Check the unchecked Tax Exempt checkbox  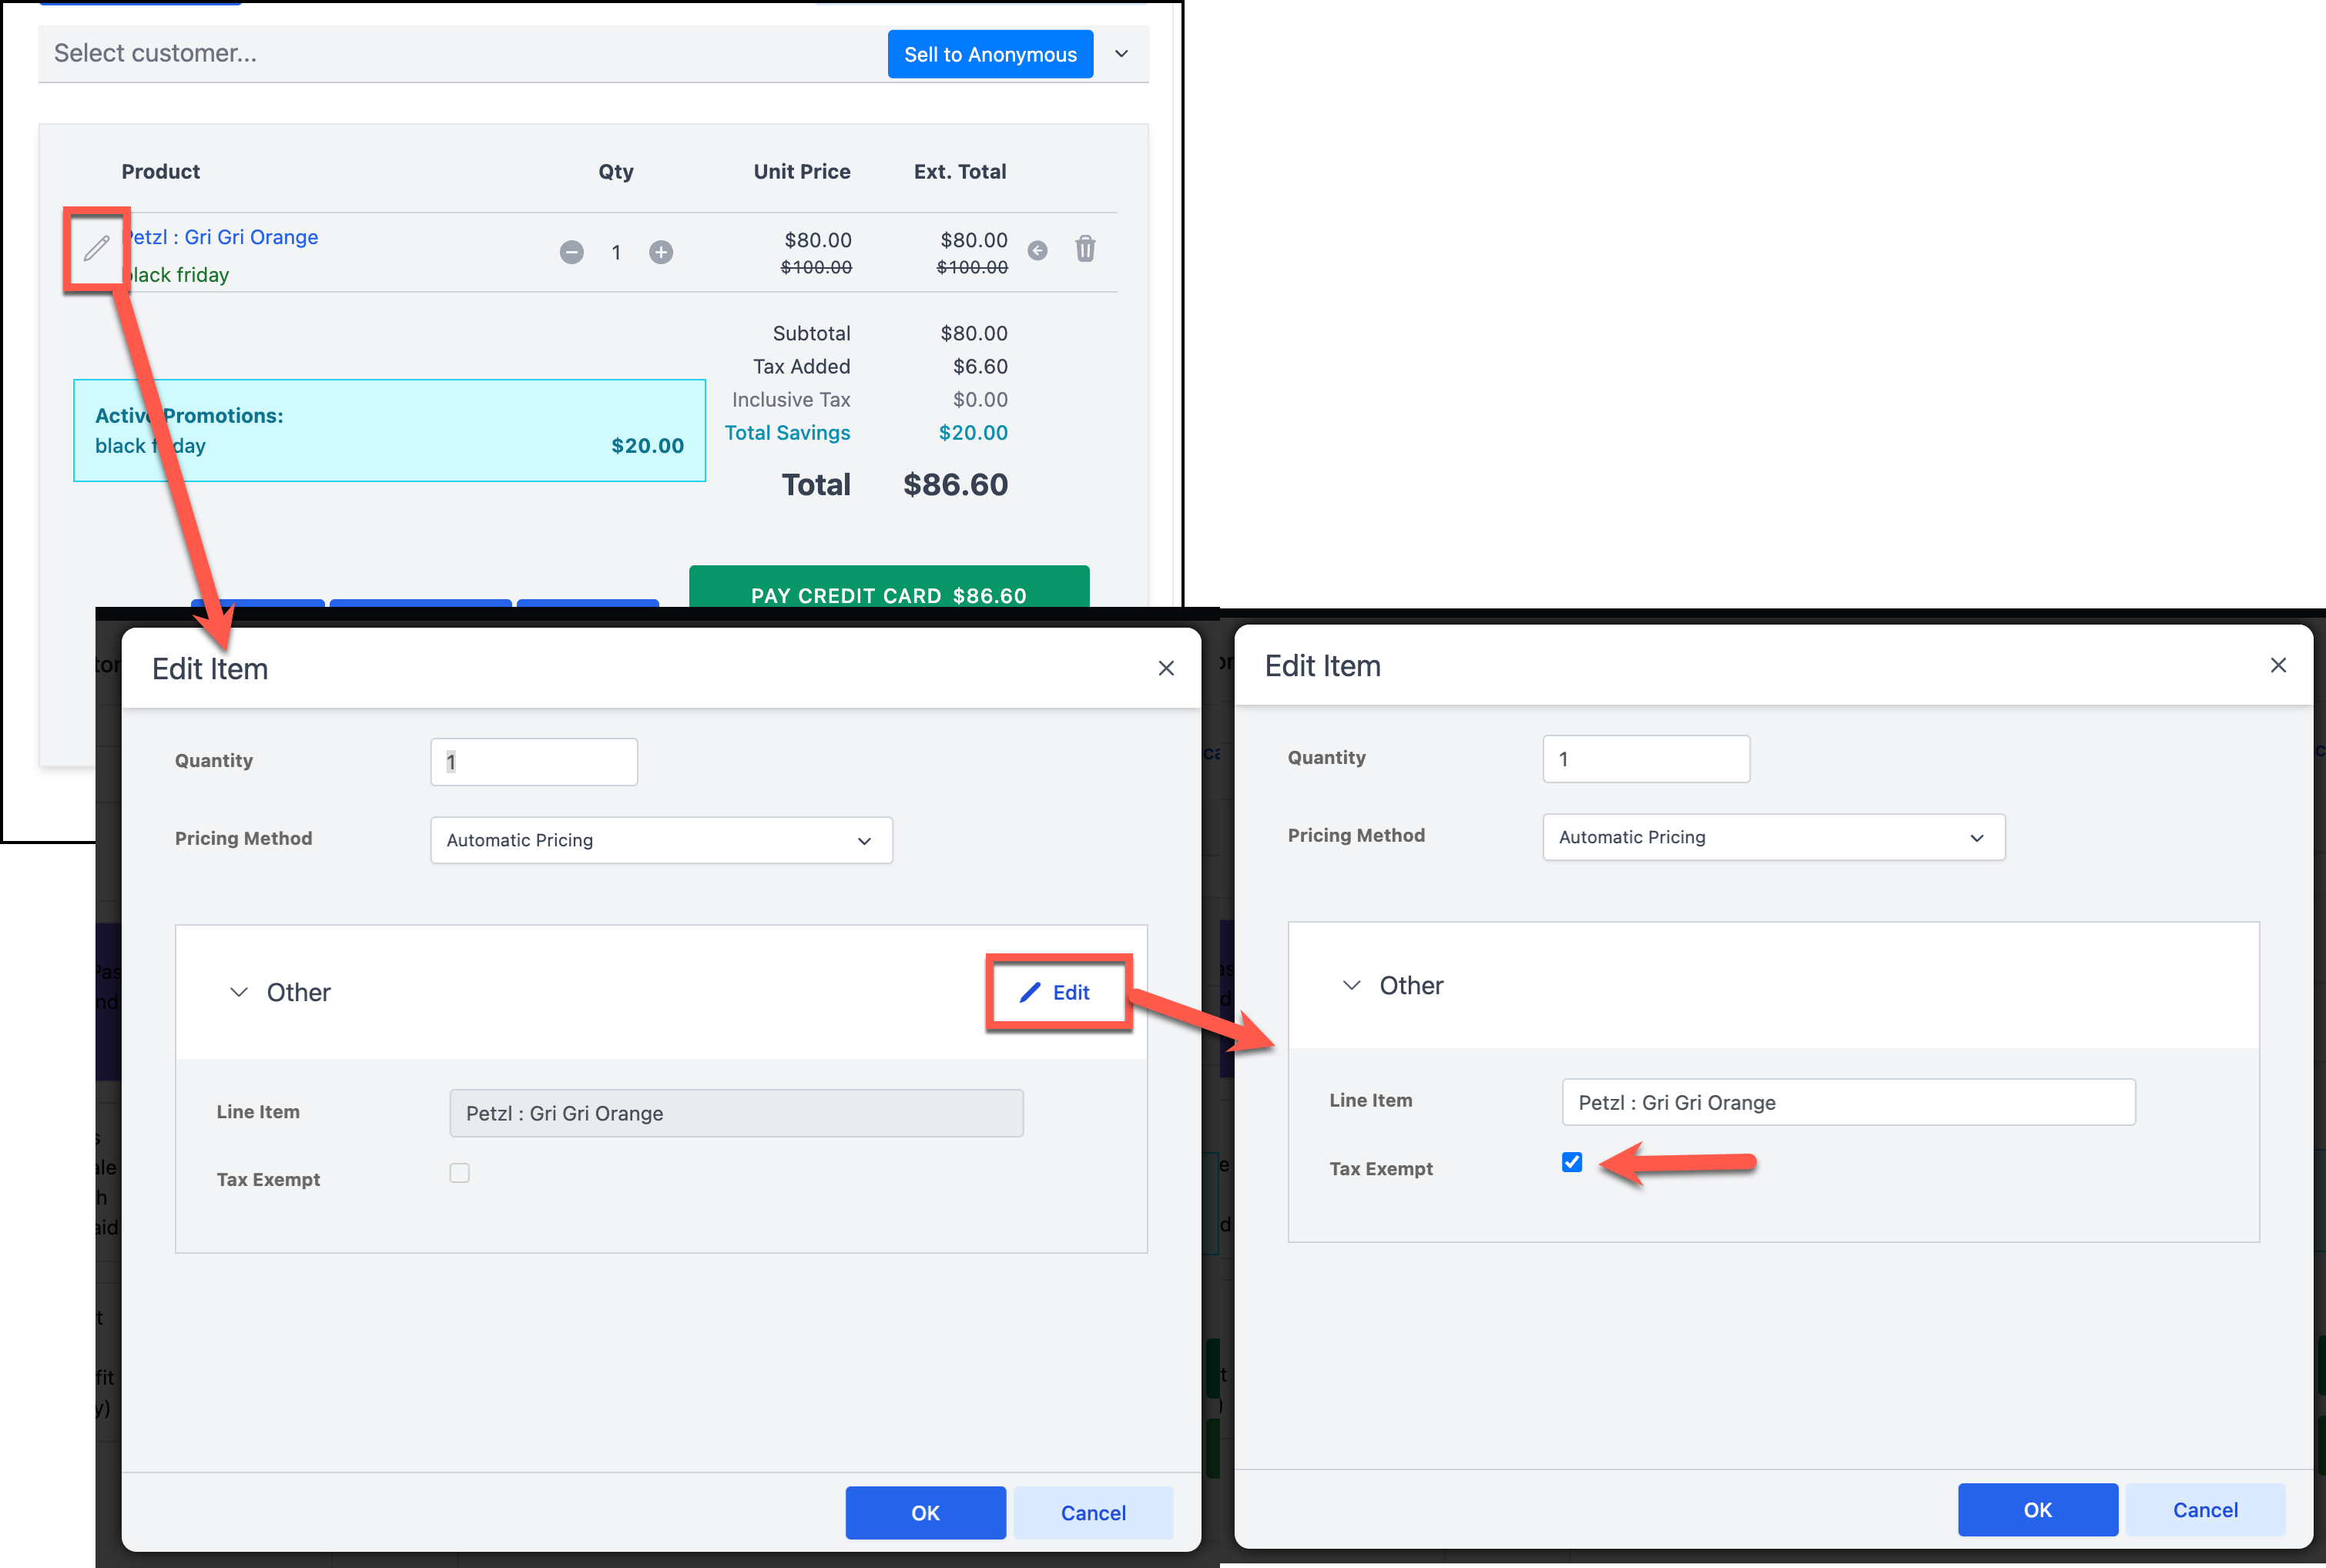coord(459,1173)
